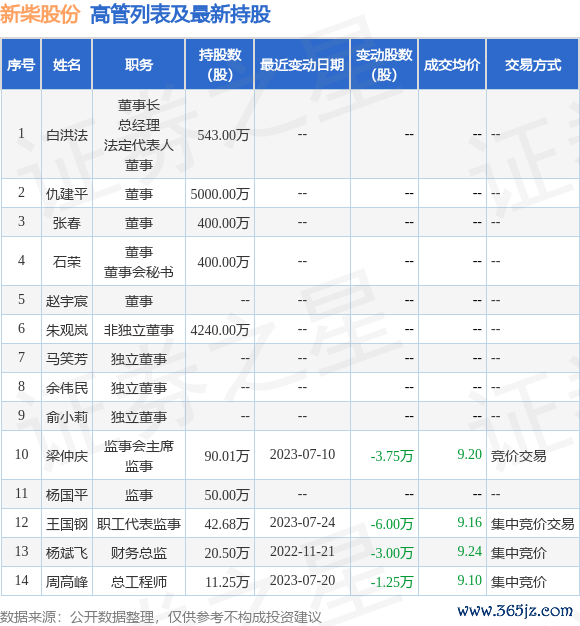The width and height of the screenshot is (580, 626).
Task: Click 法定代表人 in row 1
Action: pyautogui.click(x=139, y=145)
